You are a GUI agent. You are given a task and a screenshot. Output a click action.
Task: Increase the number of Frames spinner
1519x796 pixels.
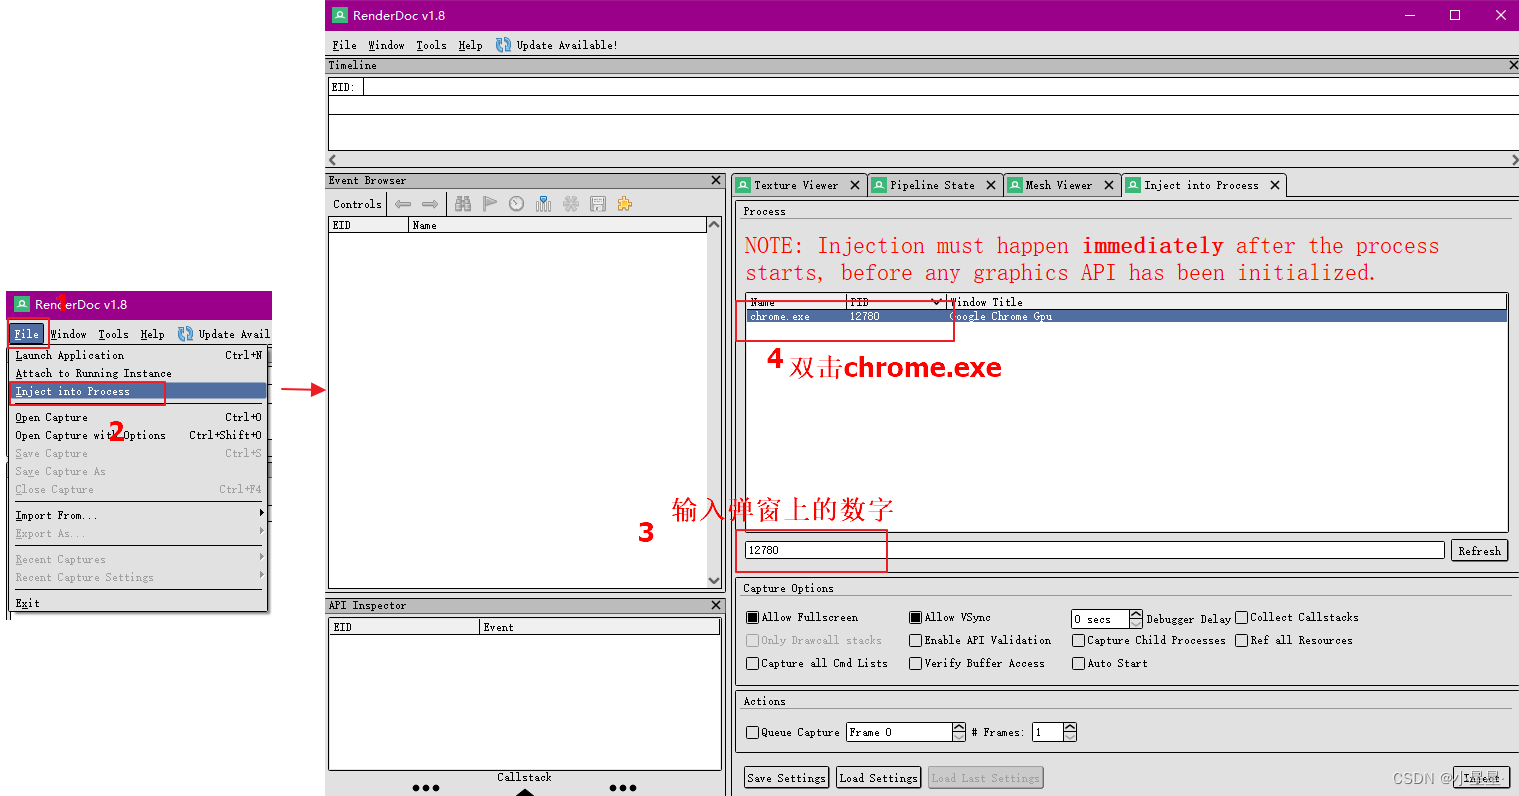tap(1070, 727)
